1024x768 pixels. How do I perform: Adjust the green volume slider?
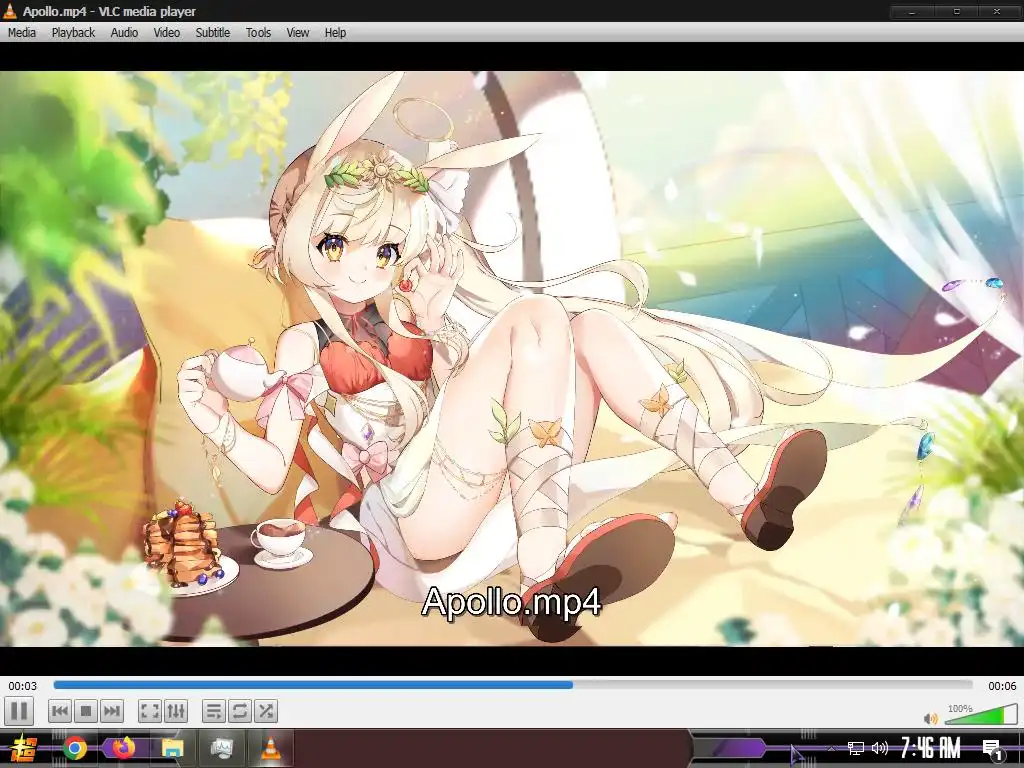[x=981, y=714]
